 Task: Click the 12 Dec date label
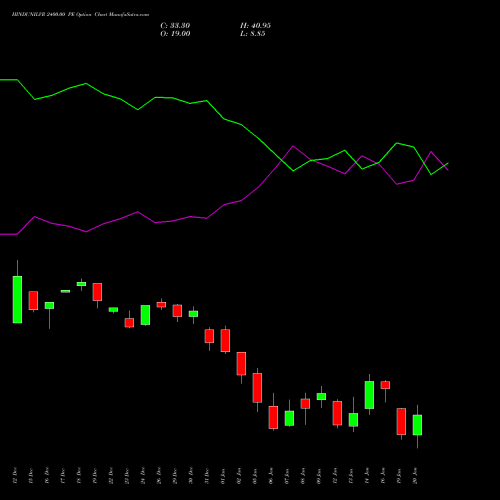(x=15, y=476)
